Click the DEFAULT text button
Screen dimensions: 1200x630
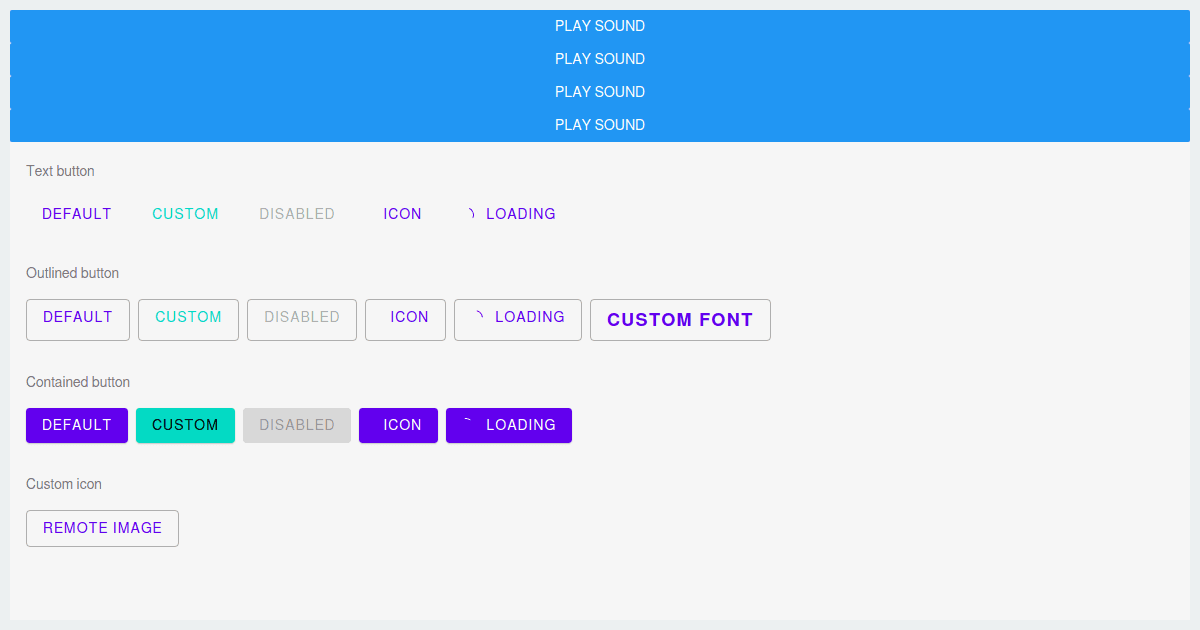pos(76,213)
